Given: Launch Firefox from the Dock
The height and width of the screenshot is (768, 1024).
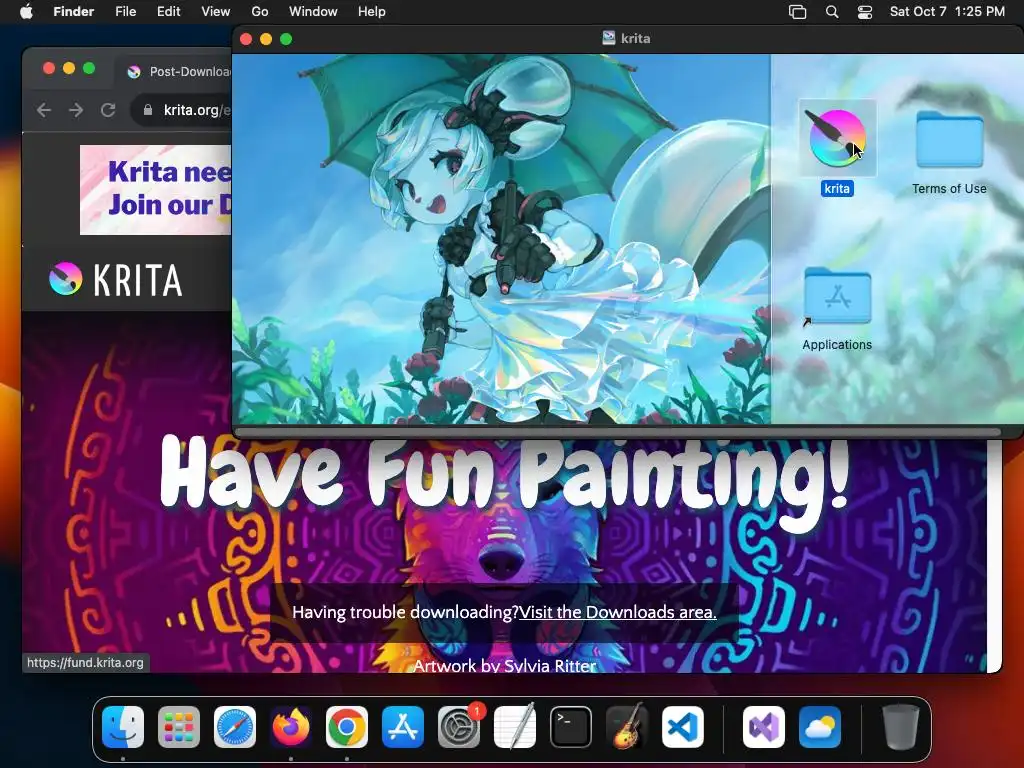Looking at the screenshot, I should point(291,727).
